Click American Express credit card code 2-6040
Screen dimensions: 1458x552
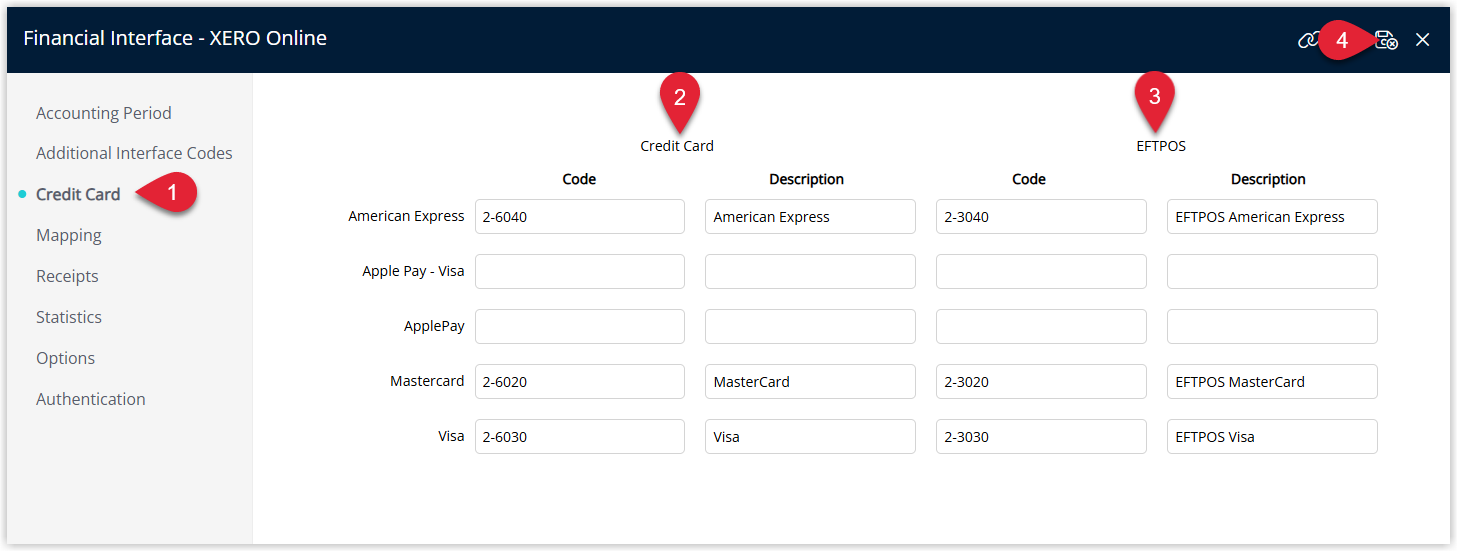[x=580, y=217]
